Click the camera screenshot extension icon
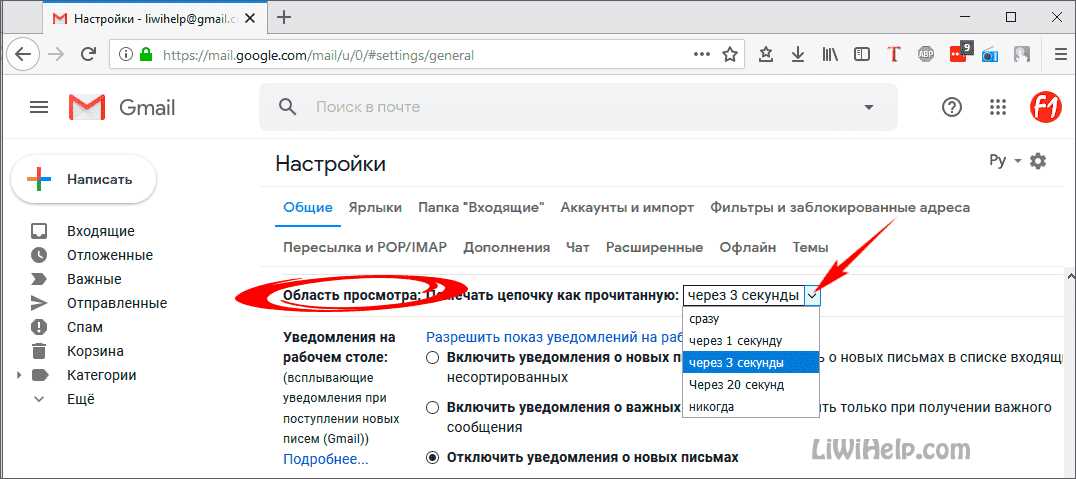The height and width of the screenshot is (479, 1076). pyautogui.click(x=990, y=55)
